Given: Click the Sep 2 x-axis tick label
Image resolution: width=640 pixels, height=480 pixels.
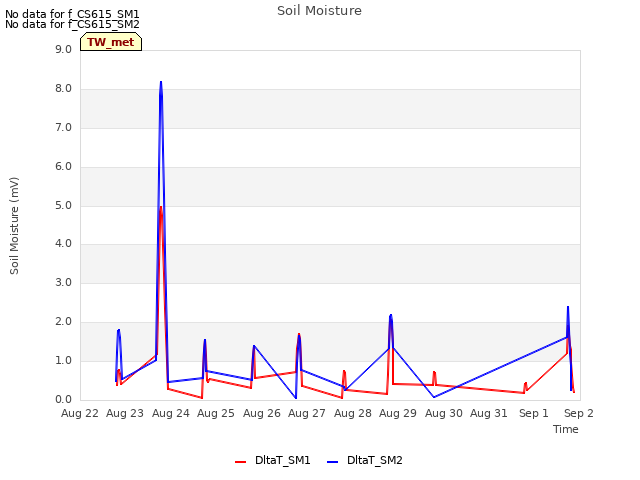Looking at the screenshot, I should pos(579,413).
